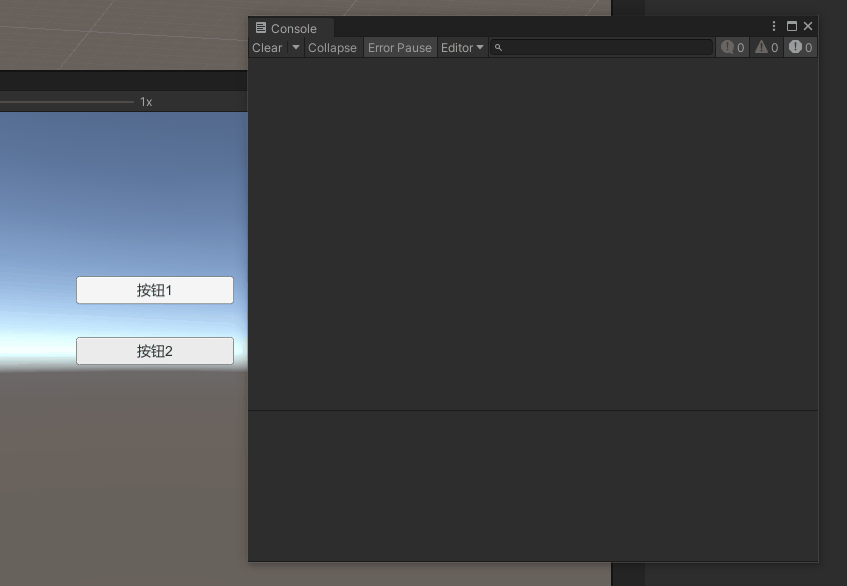Open the Clear dropdown arrow
Screen dimensions: 847x586
click(295, 47)
